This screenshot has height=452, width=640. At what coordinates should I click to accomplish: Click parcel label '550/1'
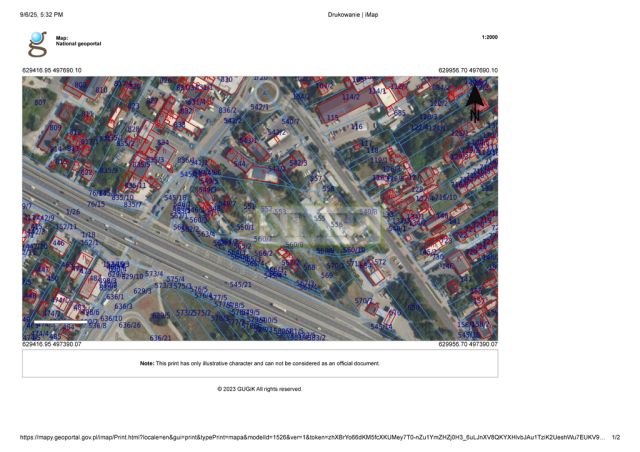(245, 227)
